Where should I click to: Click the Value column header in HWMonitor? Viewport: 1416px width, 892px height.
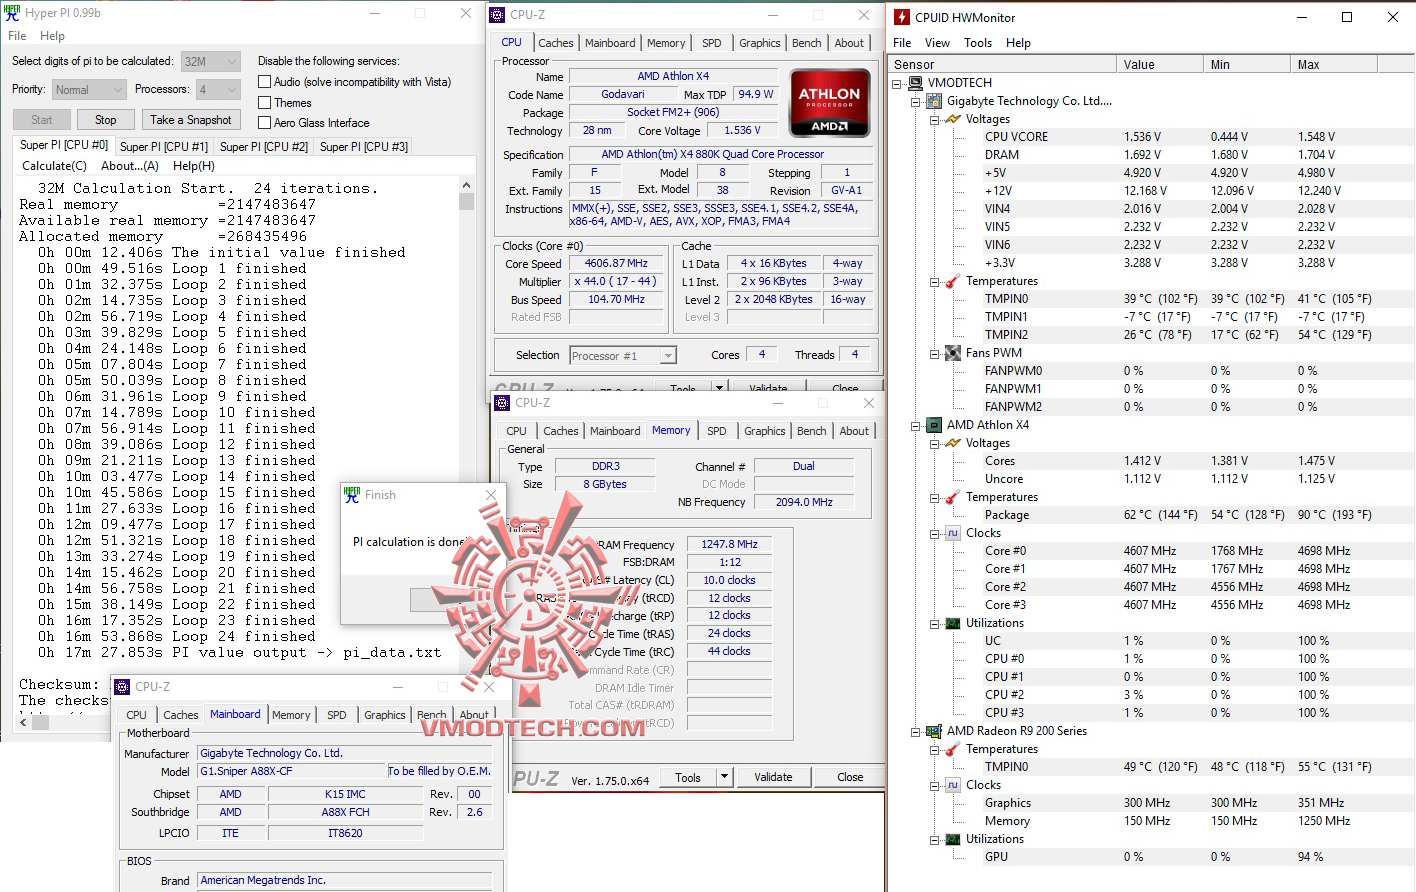click(x=1160, y=64)
